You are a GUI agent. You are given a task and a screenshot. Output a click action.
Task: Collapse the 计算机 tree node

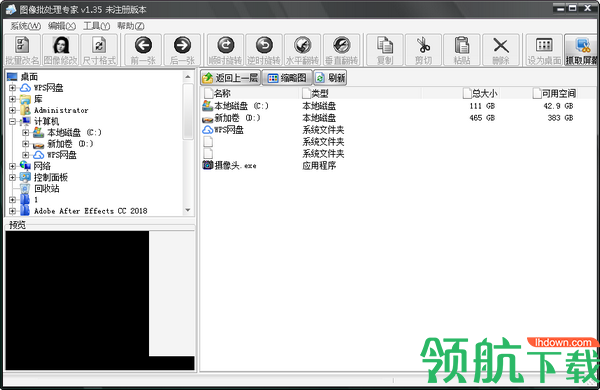click(12, 121)
